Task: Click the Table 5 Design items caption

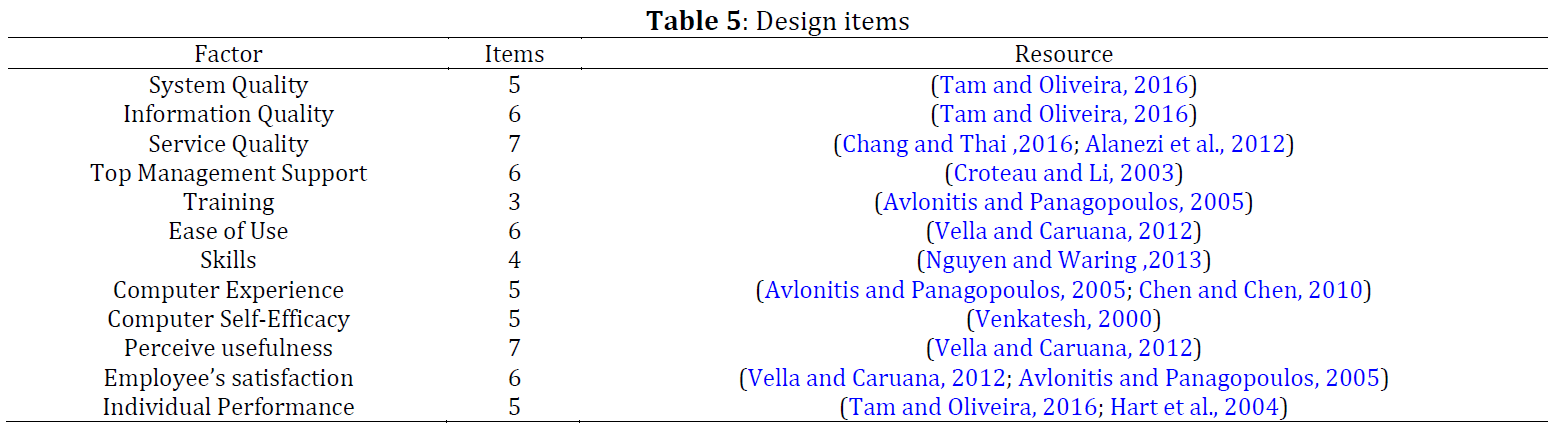Action: point(778,21)
